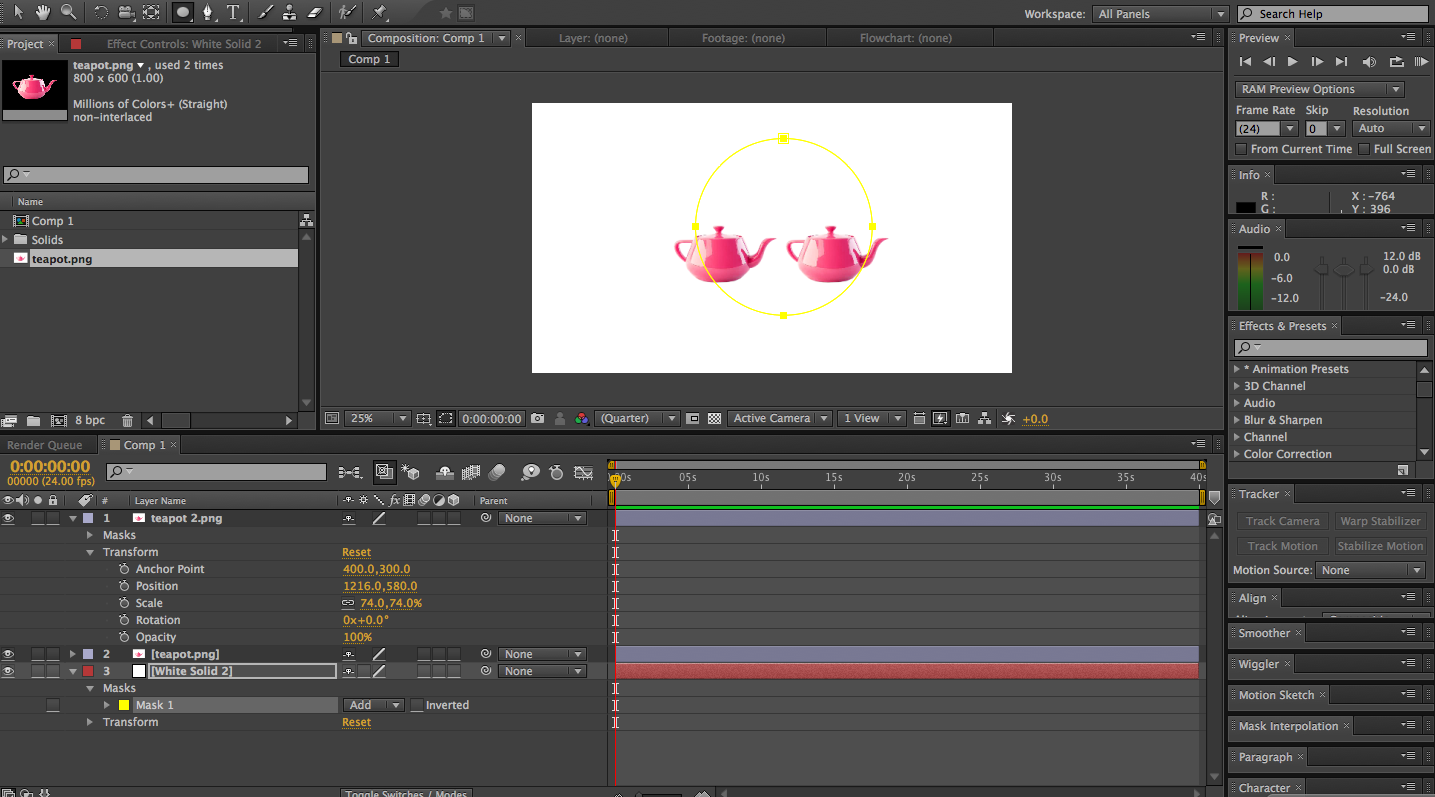1435x797 pixels.
Task: Select the Brush tool
Action: 265,13
